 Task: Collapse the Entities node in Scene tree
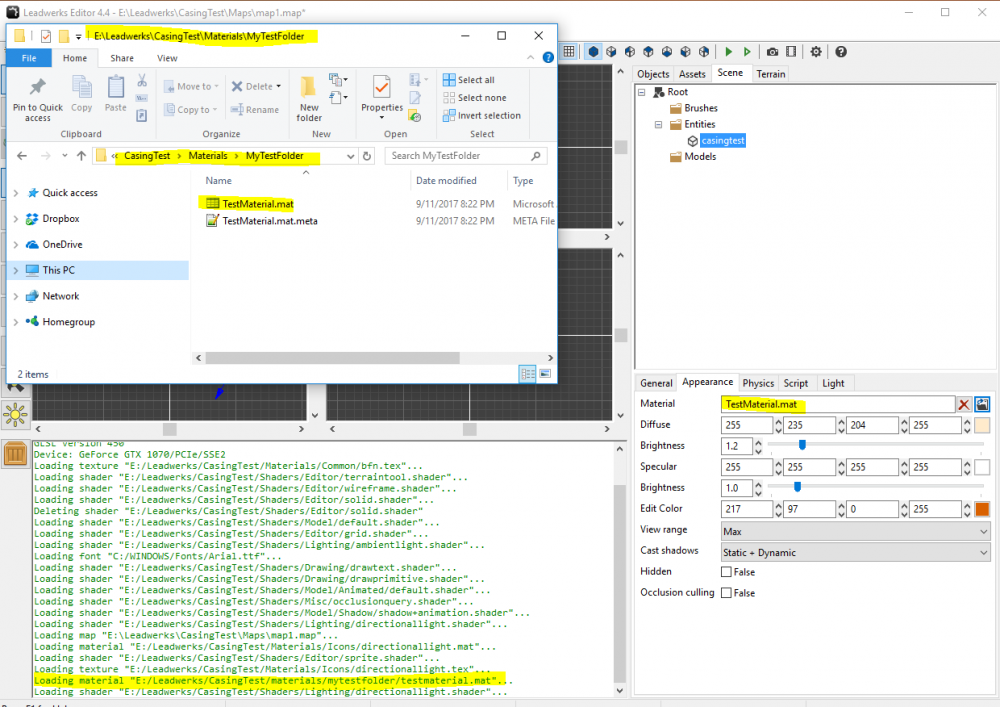(657, 124)
